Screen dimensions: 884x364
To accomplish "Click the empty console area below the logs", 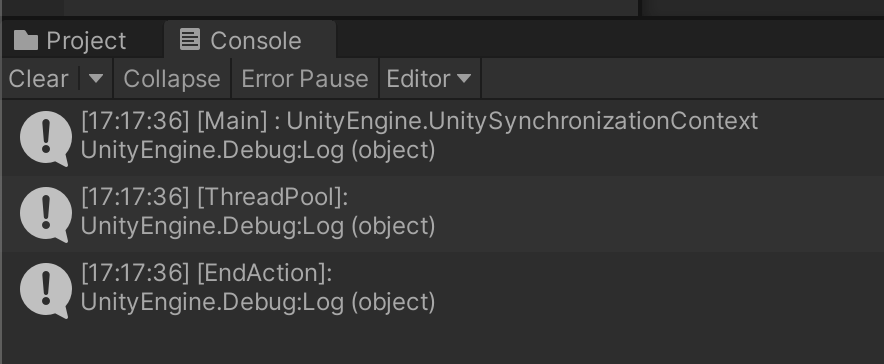I will tap(443, 345).
